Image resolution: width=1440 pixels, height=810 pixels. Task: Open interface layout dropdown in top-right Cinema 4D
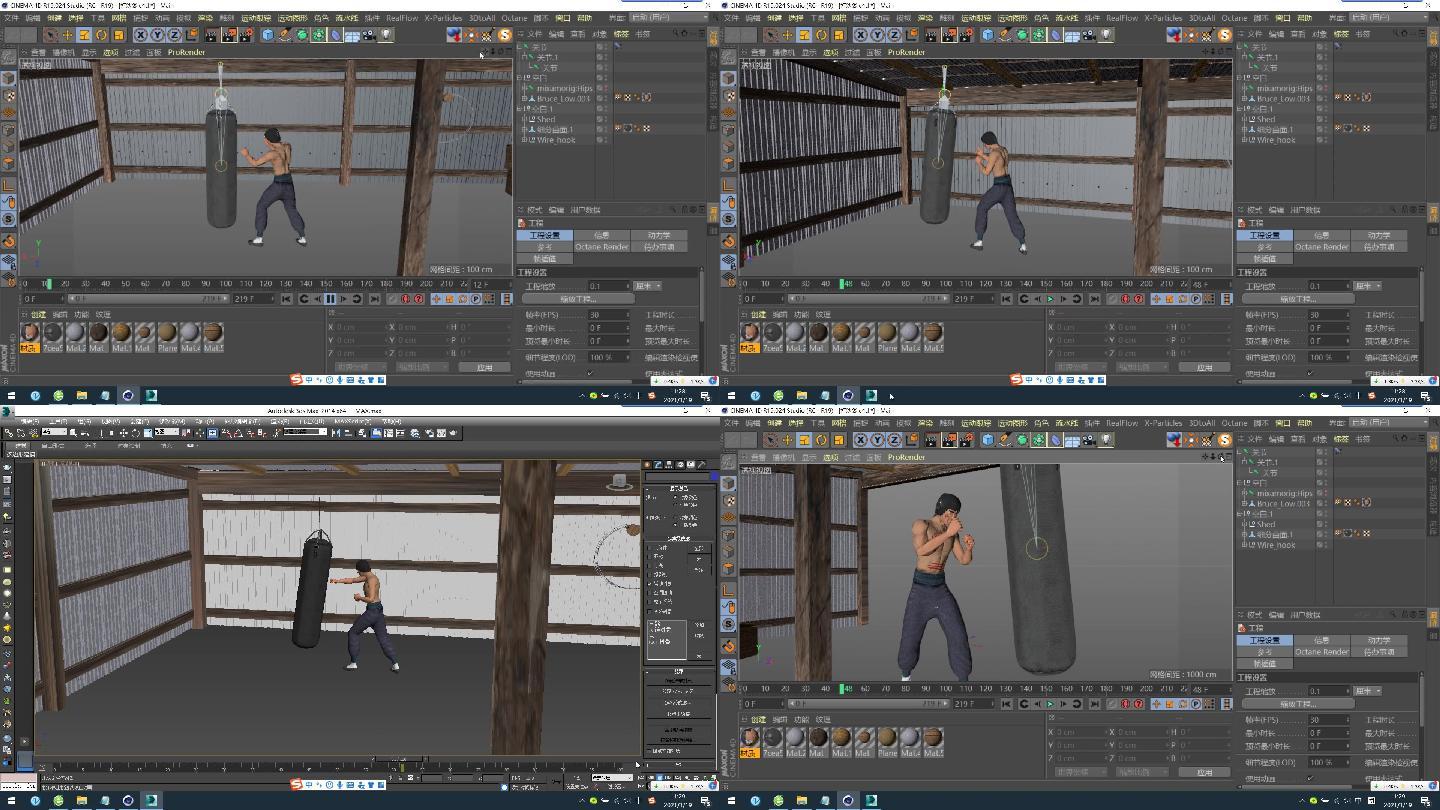(1388, 17)
